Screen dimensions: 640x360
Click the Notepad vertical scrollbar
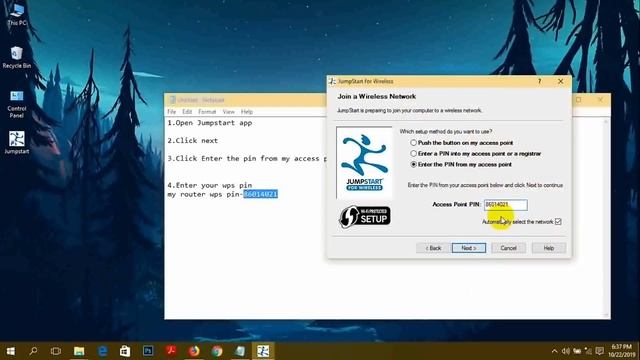606,218
